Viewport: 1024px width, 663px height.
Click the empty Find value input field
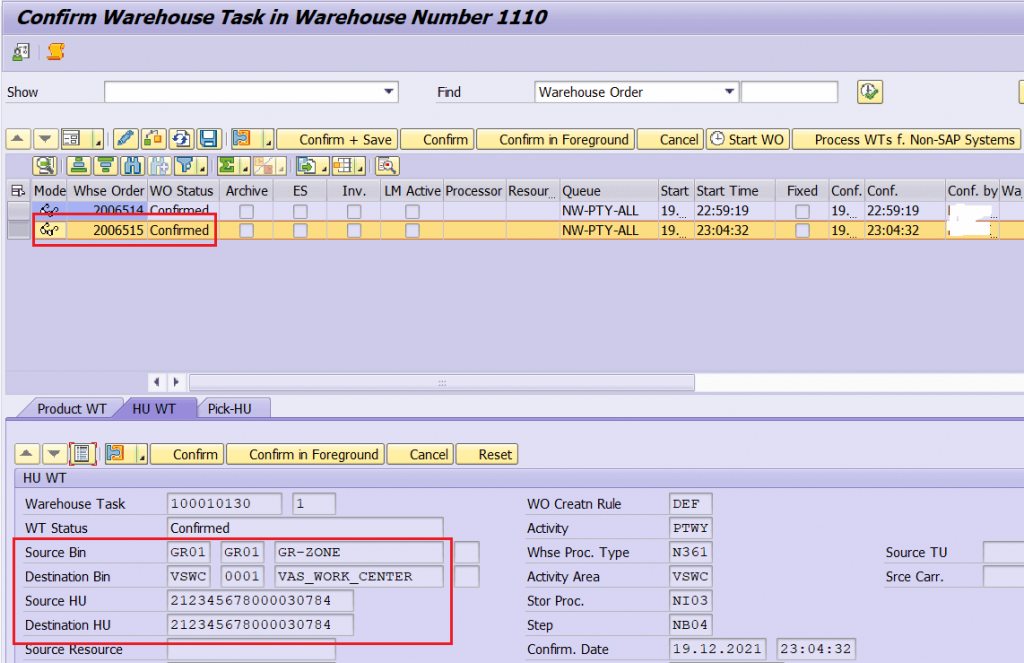coord(789,92)
